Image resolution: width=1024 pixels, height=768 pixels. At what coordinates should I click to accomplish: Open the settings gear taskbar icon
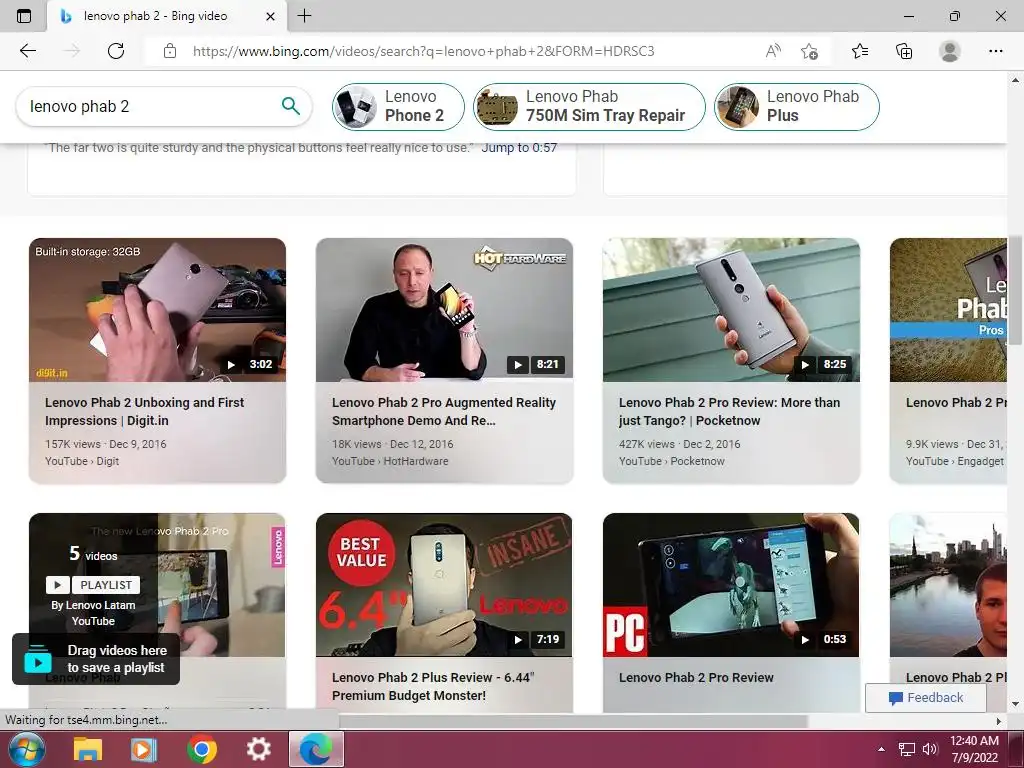[258, 750]
